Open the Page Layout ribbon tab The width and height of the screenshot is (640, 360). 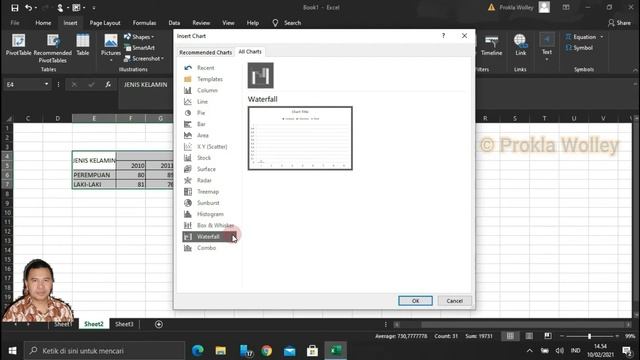click(105, 23)
